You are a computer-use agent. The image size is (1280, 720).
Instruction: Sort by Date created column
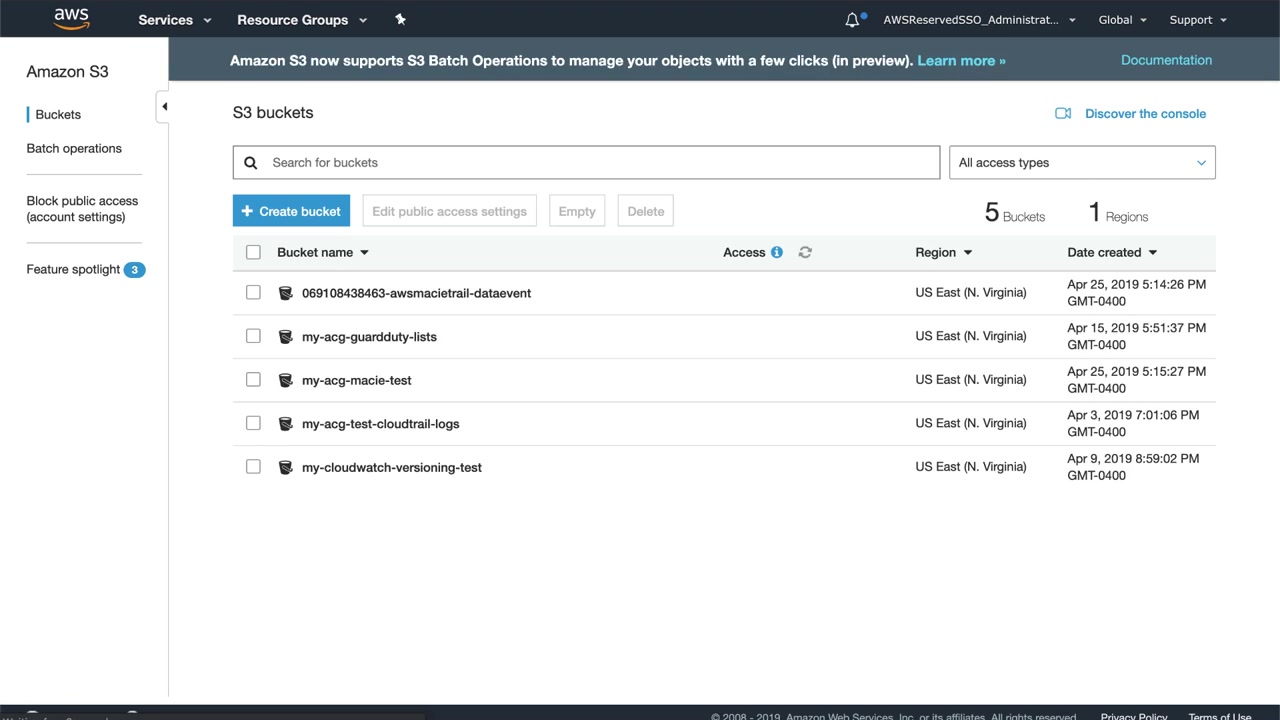[1112, 253]
